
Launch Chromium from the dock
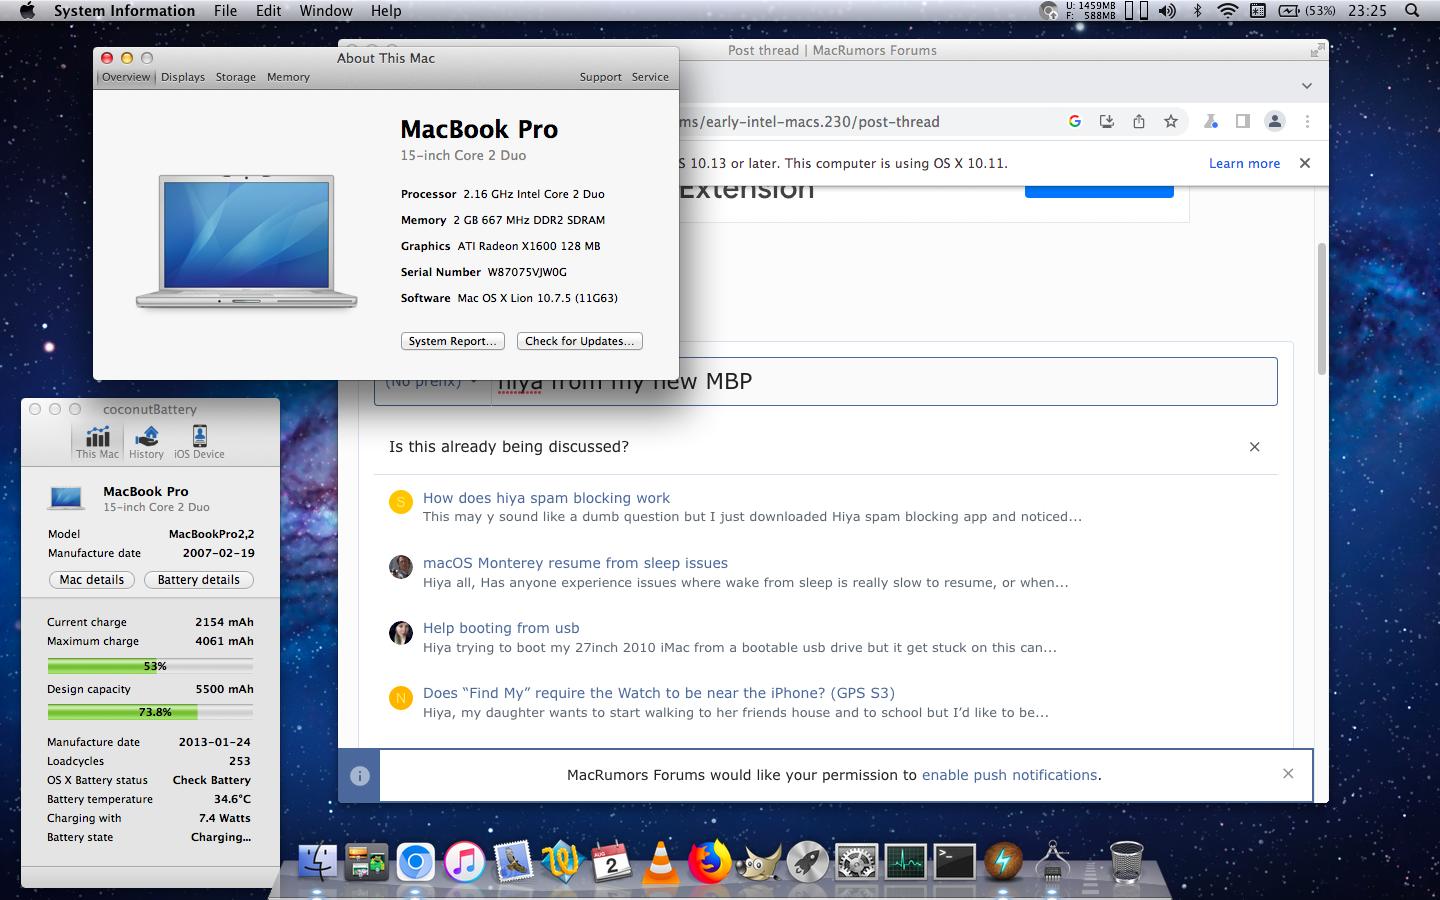click(416, 861)
